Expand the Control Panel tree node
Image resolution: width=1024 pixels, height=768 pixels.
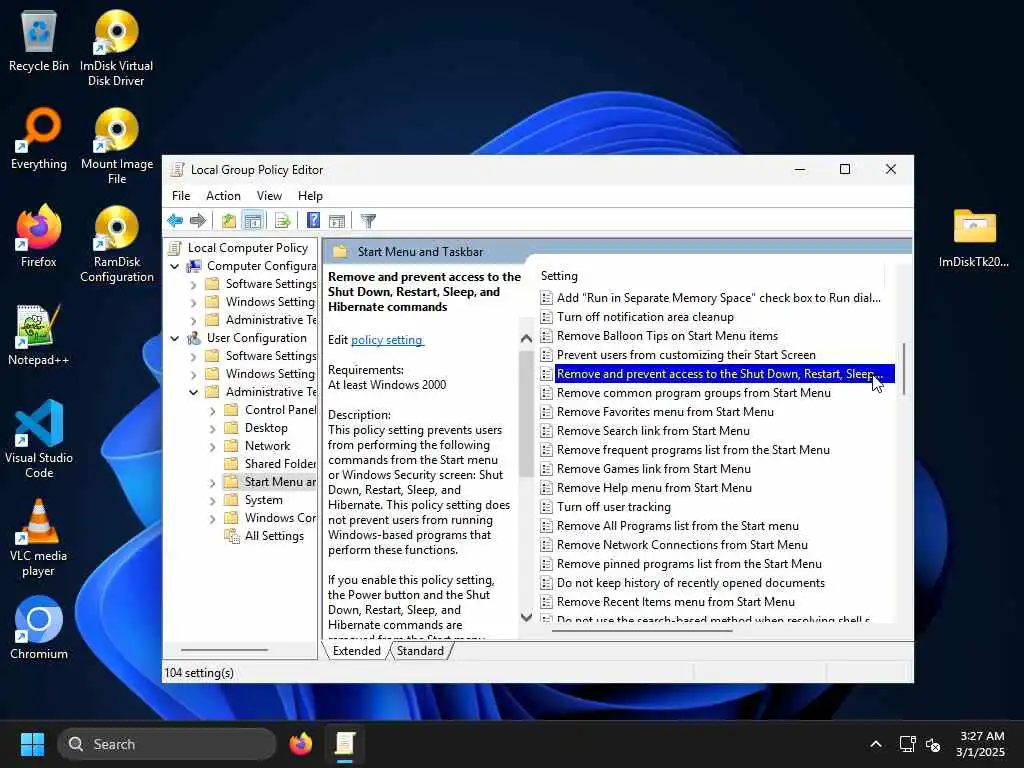pos(212,411)
